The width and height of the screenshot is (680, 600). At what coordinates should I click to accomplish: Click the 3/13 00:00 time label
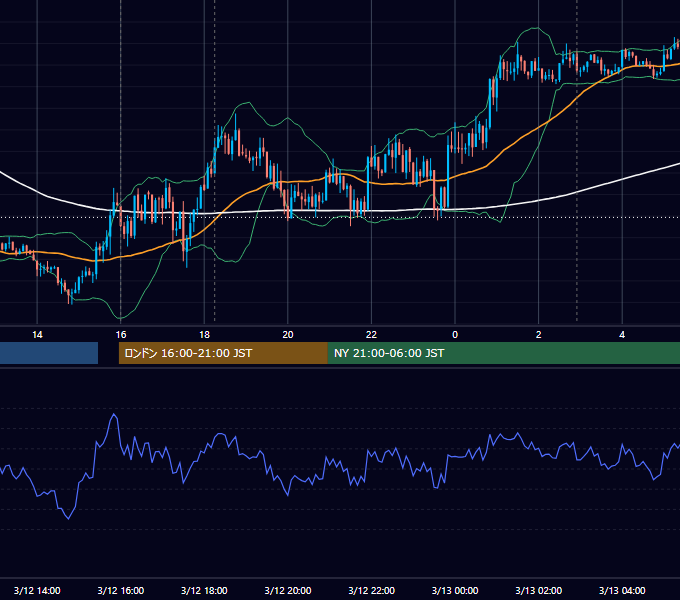coord(455,590)
